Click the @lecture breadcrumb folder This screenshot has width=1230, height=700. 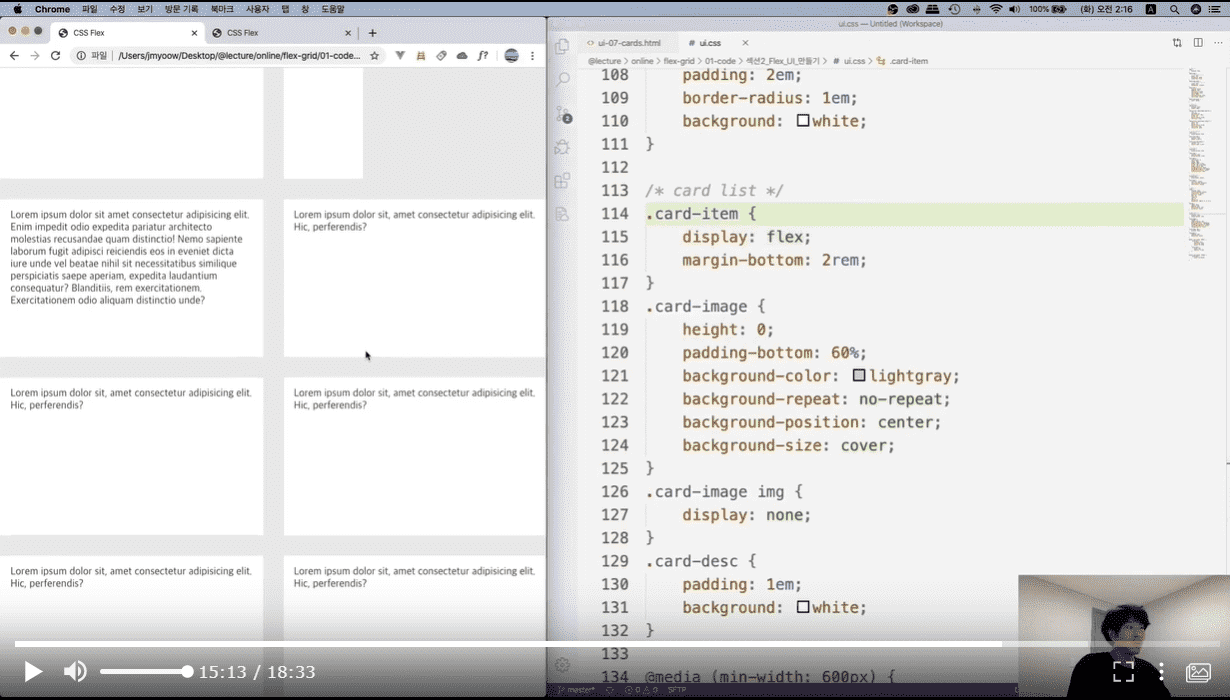tap(604, 61)
